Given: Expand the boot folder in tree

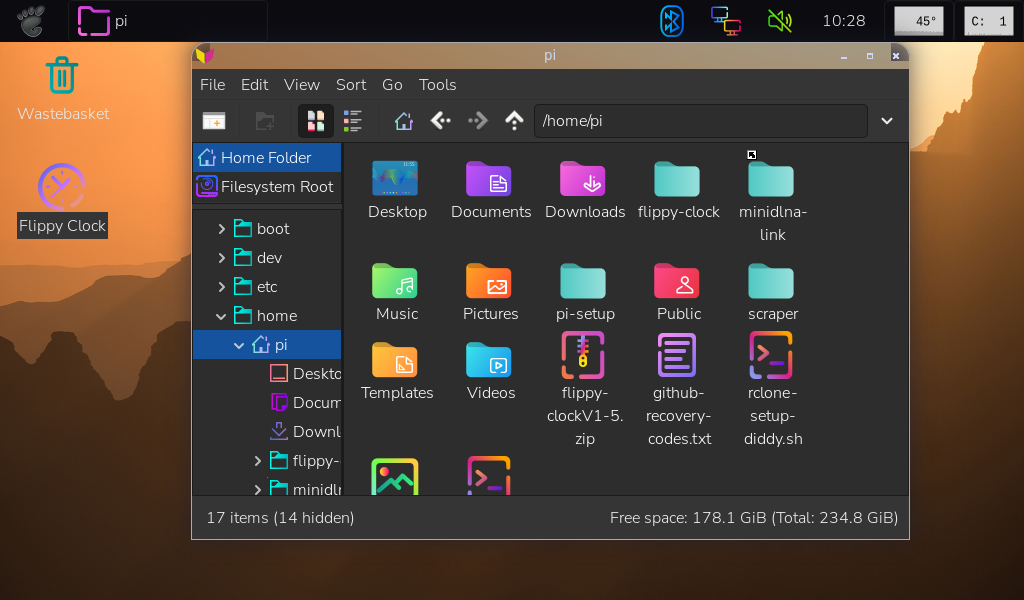Looking at the screenshot, I should pos(221,229).
